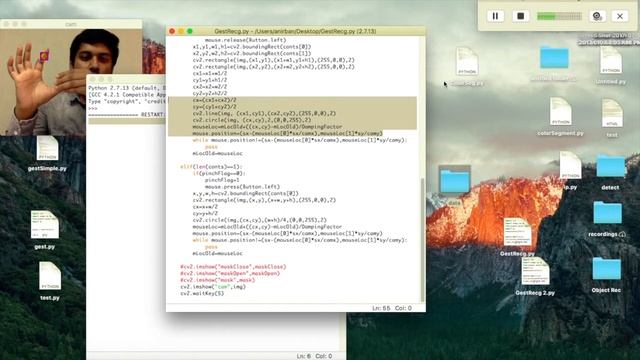Pause the screen recording
Viewport: 640px width, 360px height.
point(495,16)
